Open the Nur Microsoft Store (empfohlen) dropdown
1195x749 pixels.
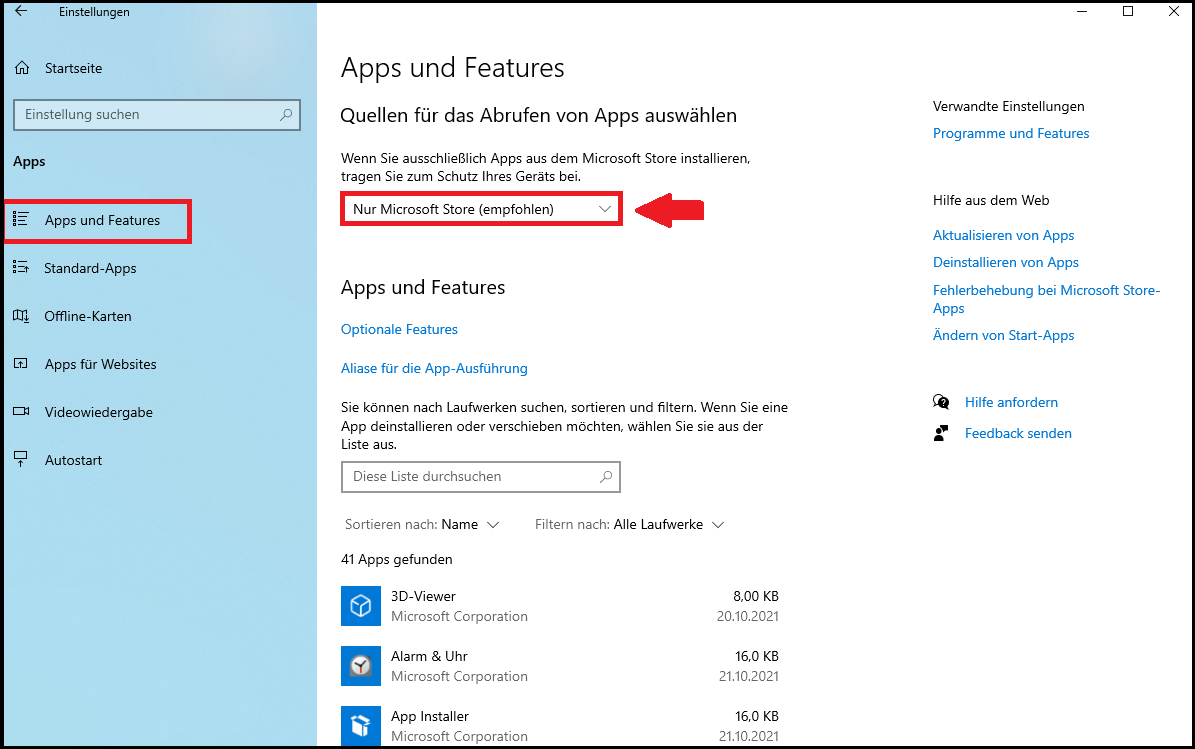pyautogui.click(x=482, y=209)
